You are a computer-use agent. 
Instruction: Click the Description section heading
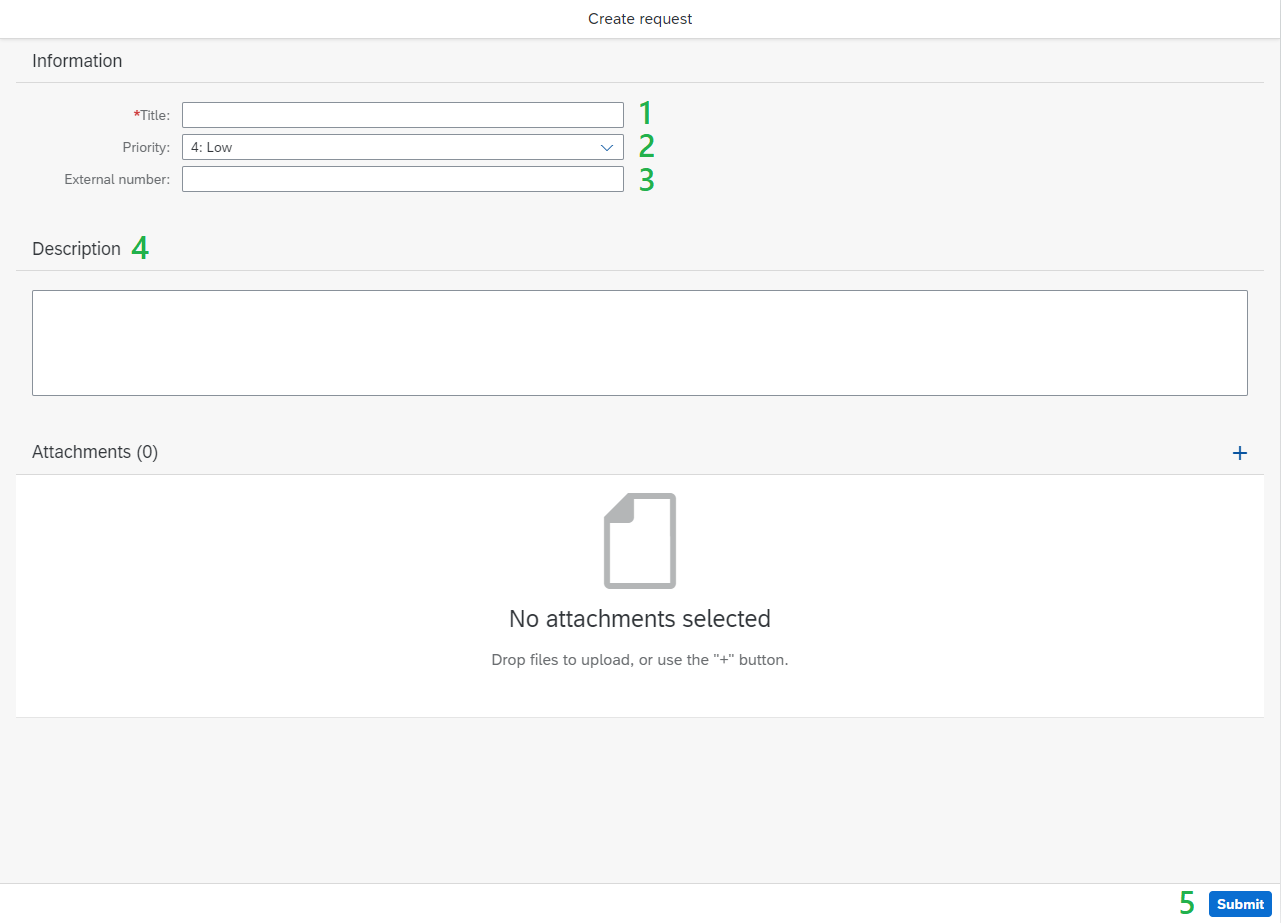point(76,249)
